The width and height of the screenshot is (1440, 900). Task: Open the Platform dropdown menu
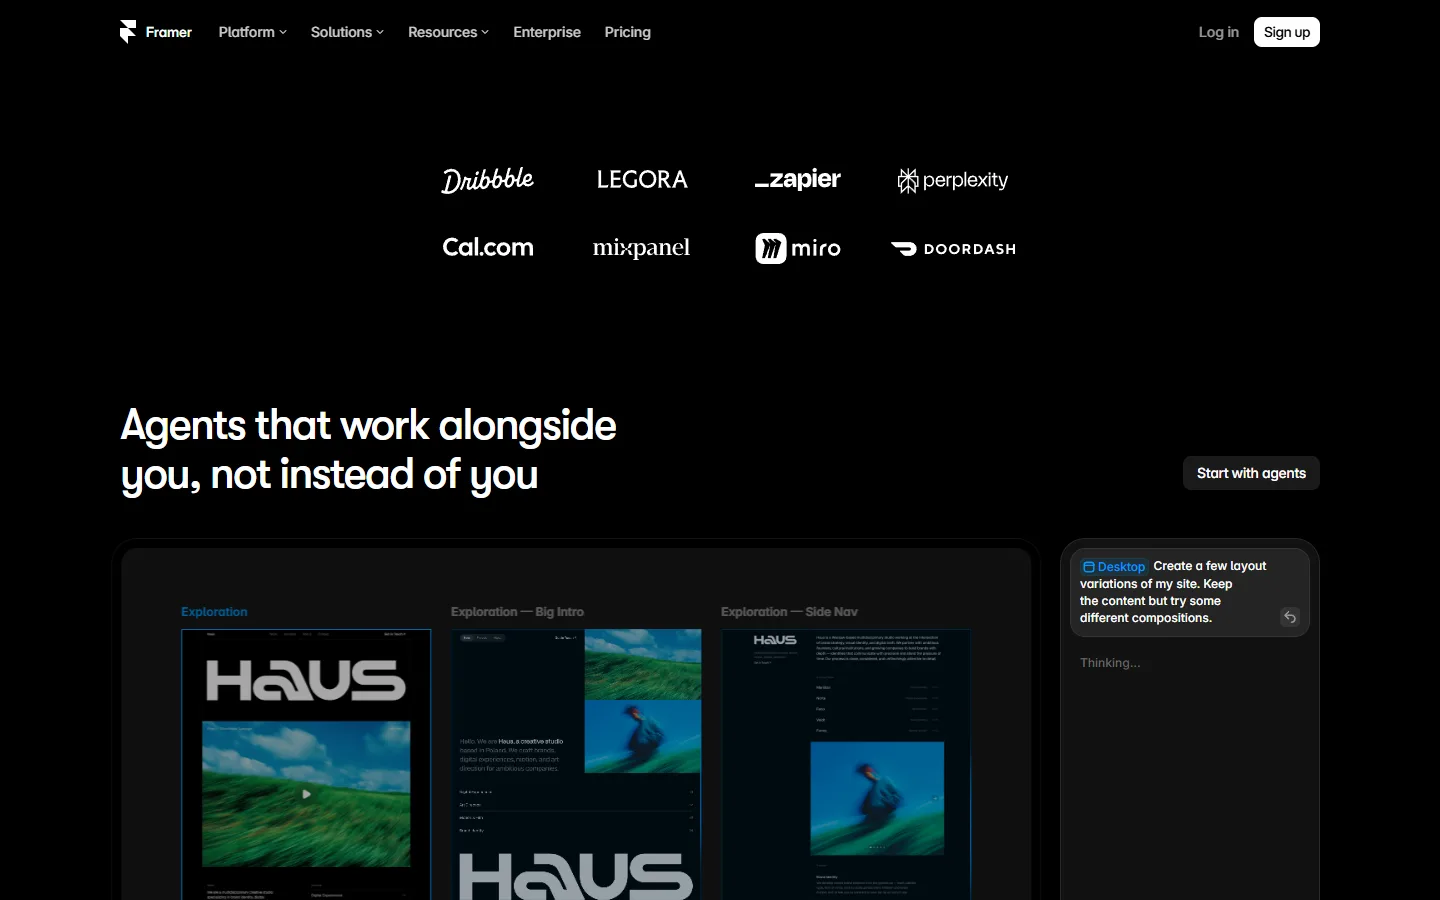coord(252,32)
